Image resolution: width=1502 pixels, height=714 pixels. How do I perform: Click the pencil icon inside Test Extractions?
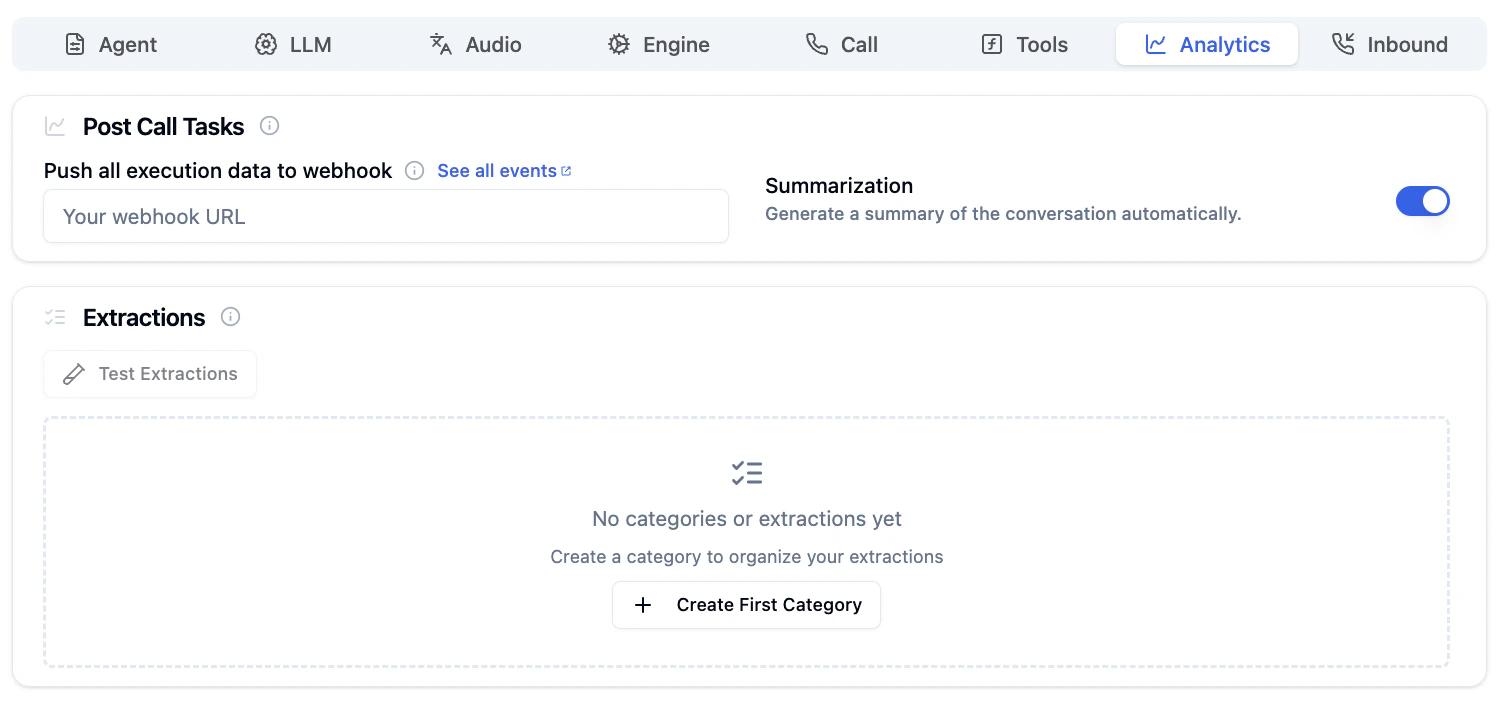(74, 373)
